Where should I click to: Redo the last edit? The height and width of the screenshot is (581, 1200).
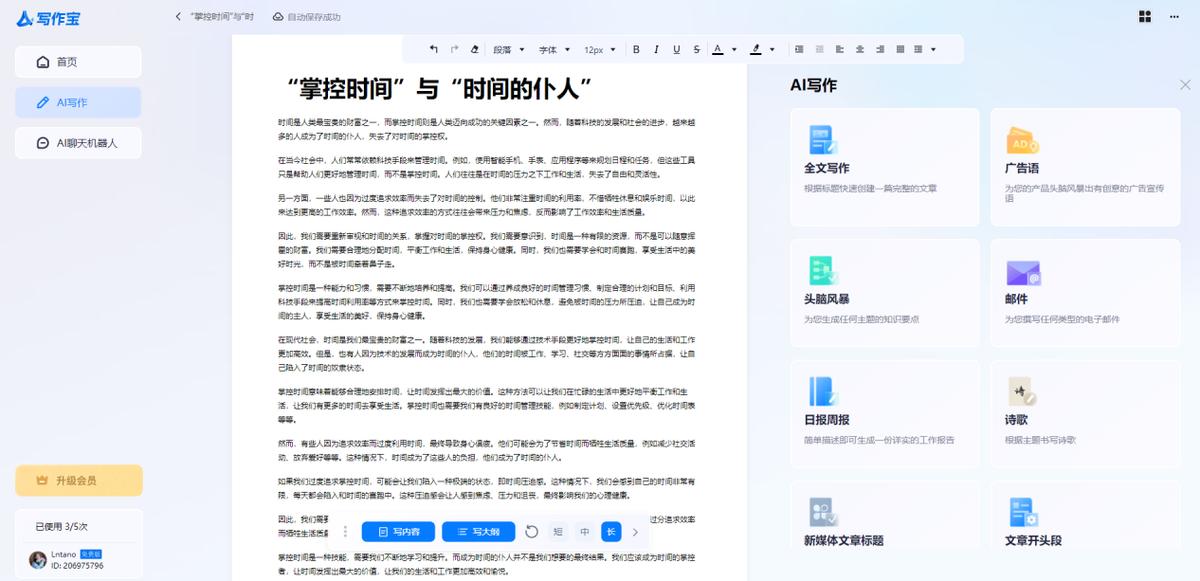click(x=454, y=49)
